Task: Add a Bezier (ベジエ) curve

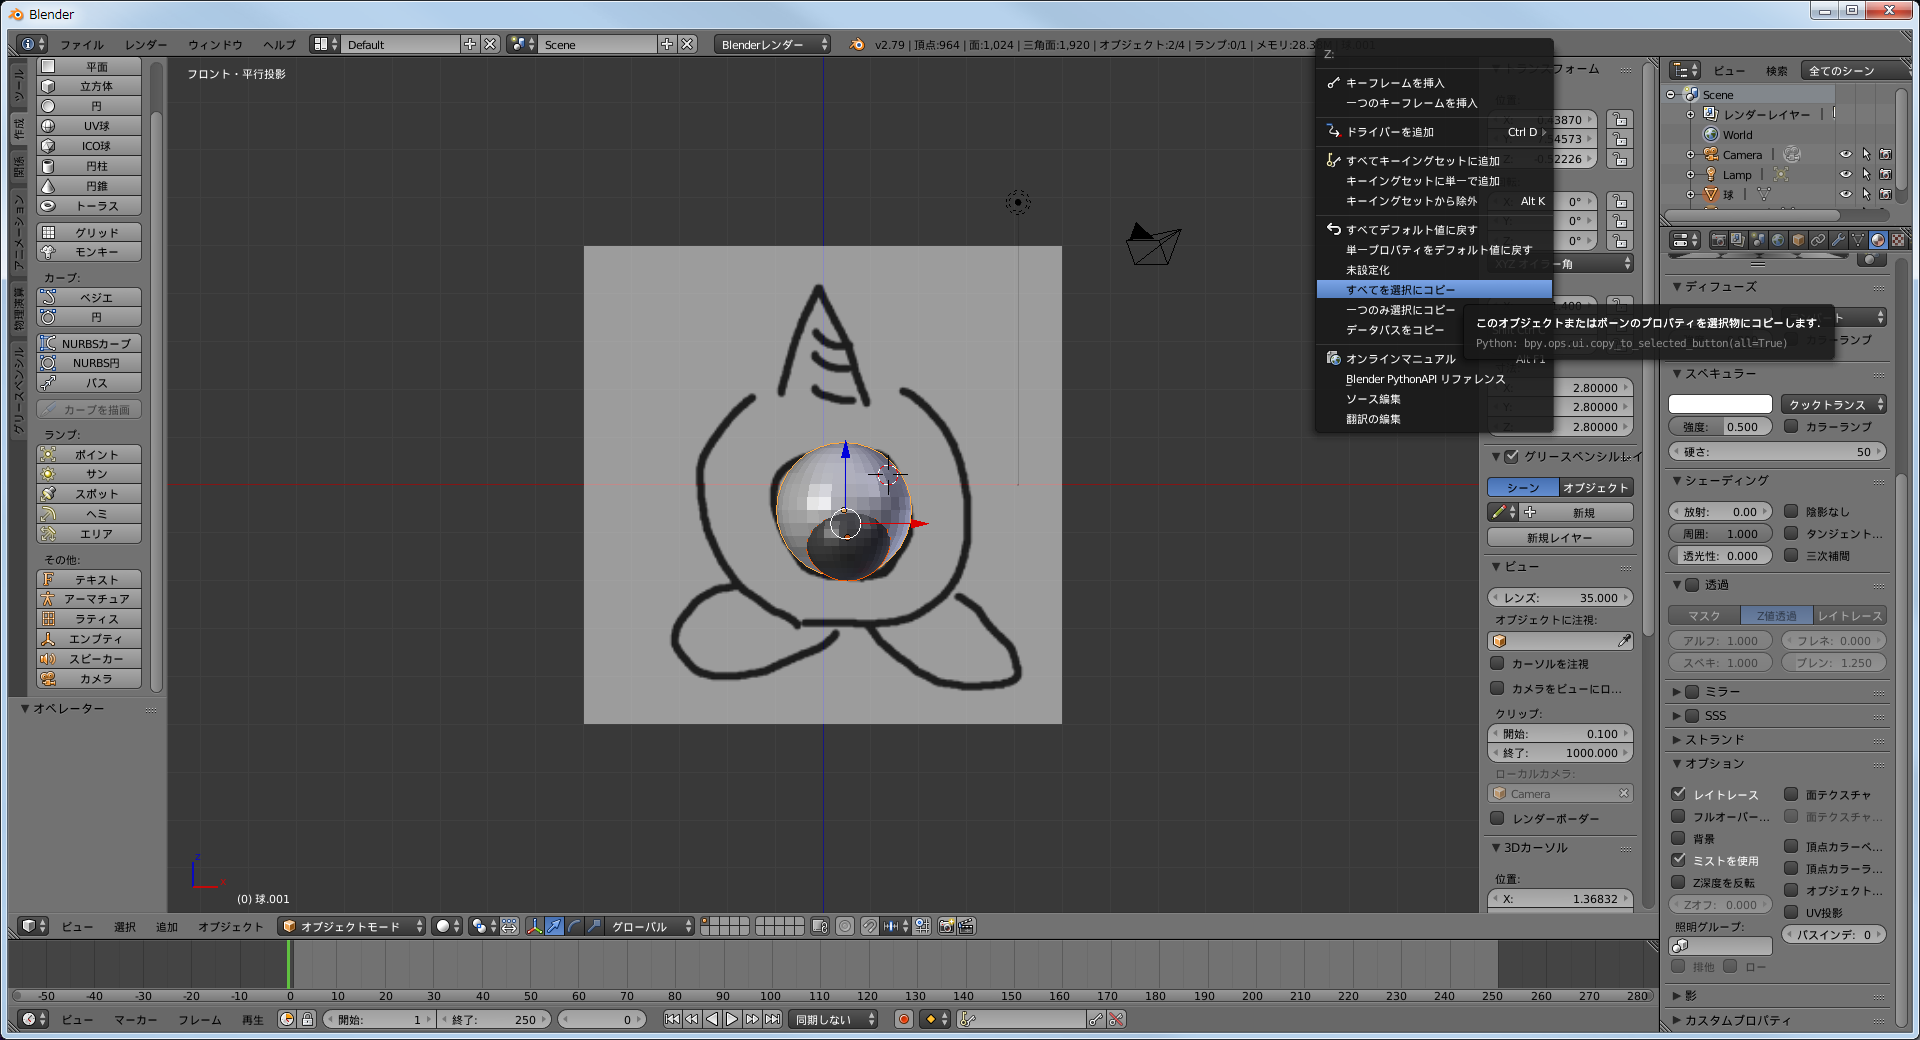Action: click(89, 297)
